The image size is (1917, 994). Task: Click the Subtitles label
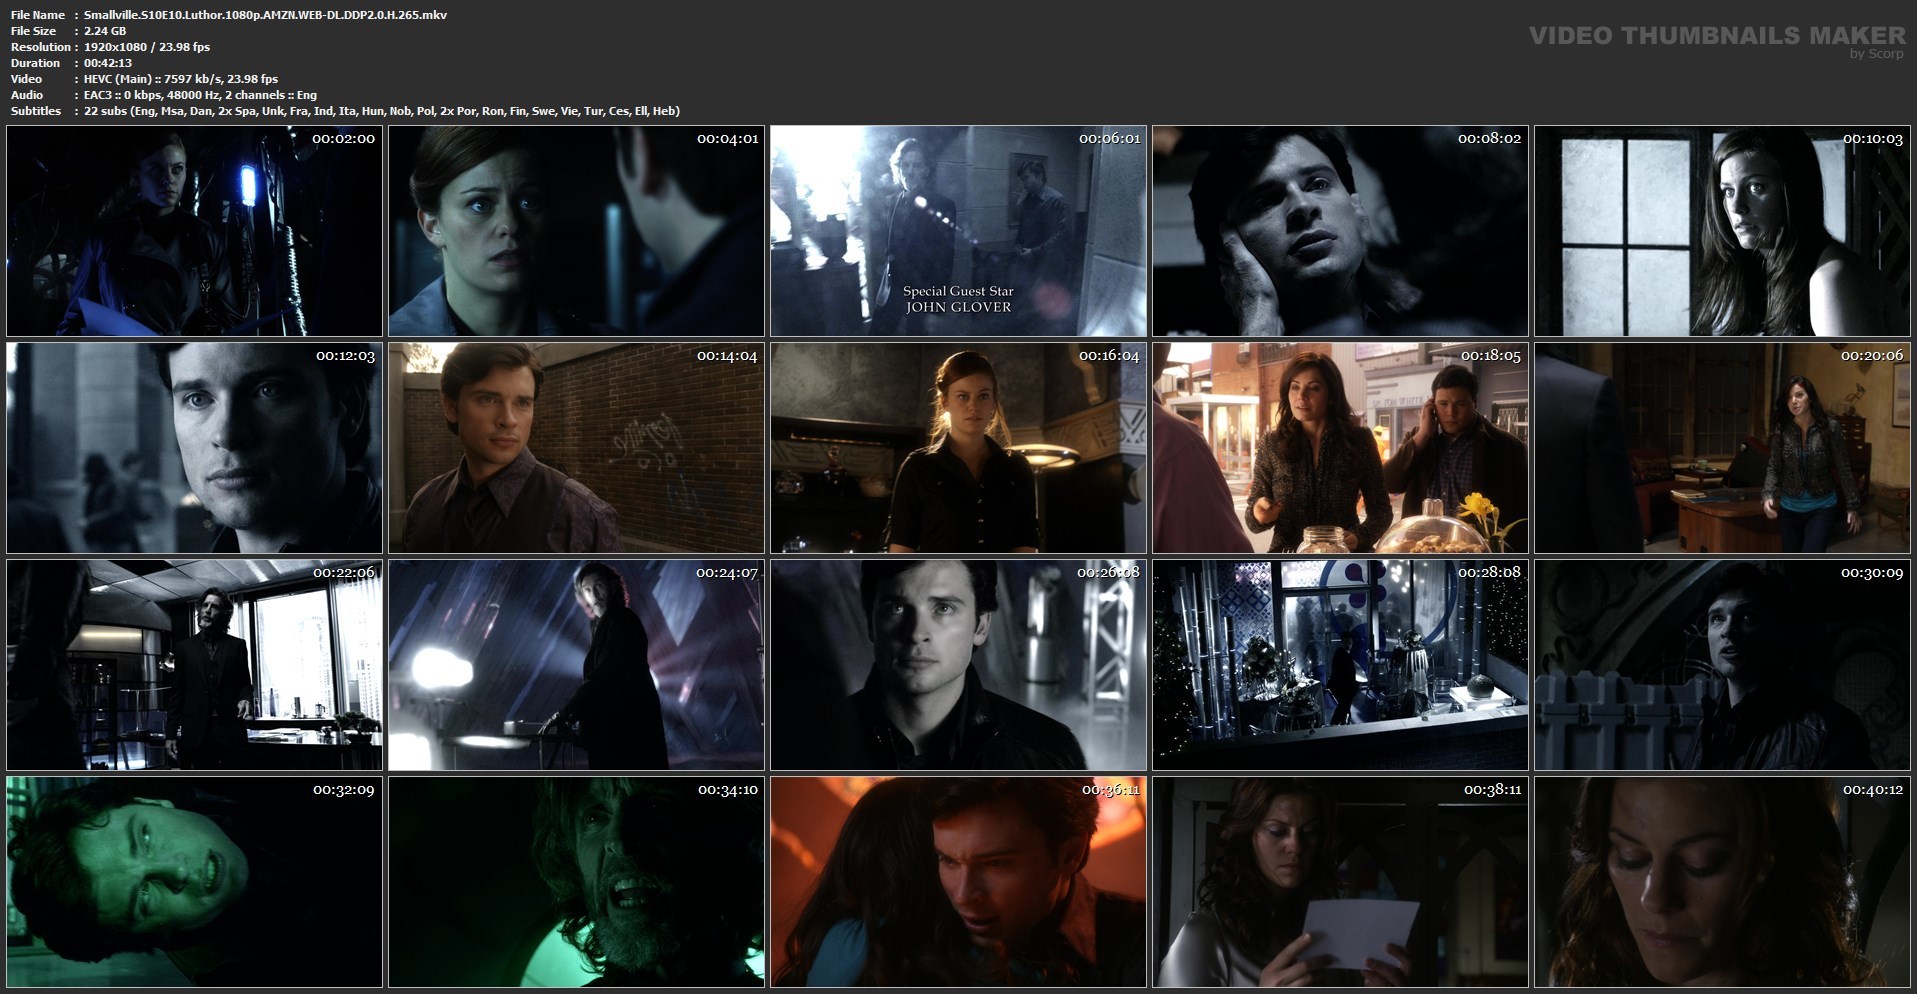pyautogui.click(x=36, y=111)
